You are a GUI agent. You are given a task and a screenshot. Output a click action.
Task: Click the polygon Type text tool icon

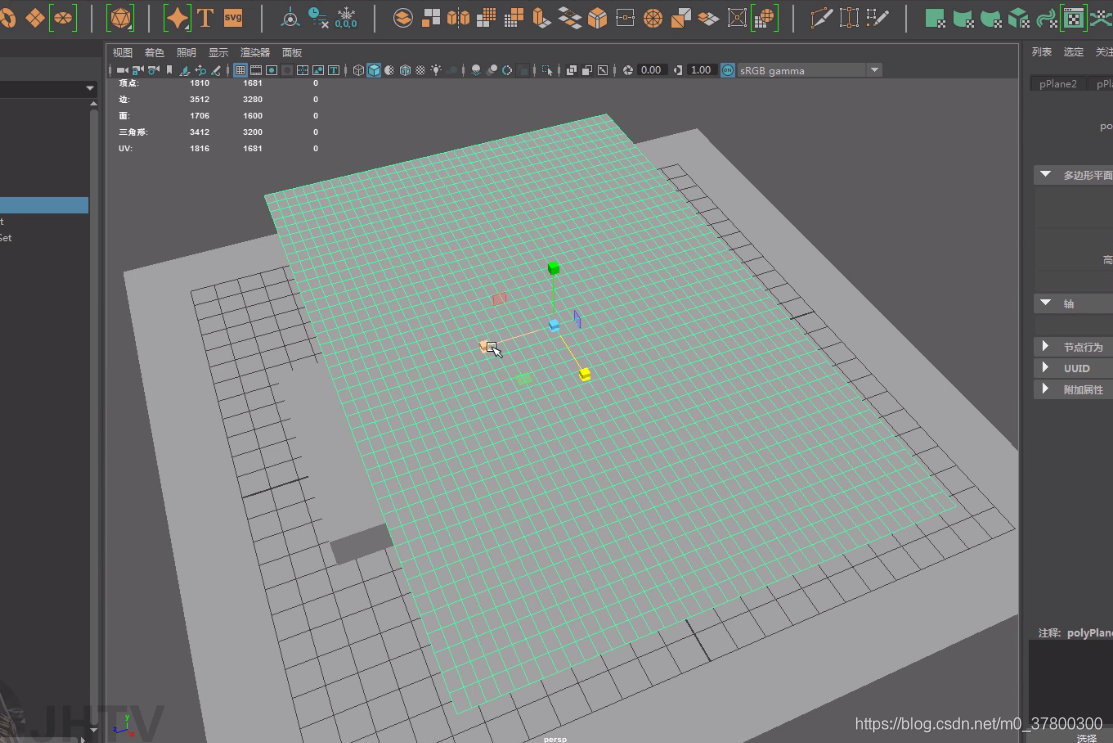click(x=205, y=18)
